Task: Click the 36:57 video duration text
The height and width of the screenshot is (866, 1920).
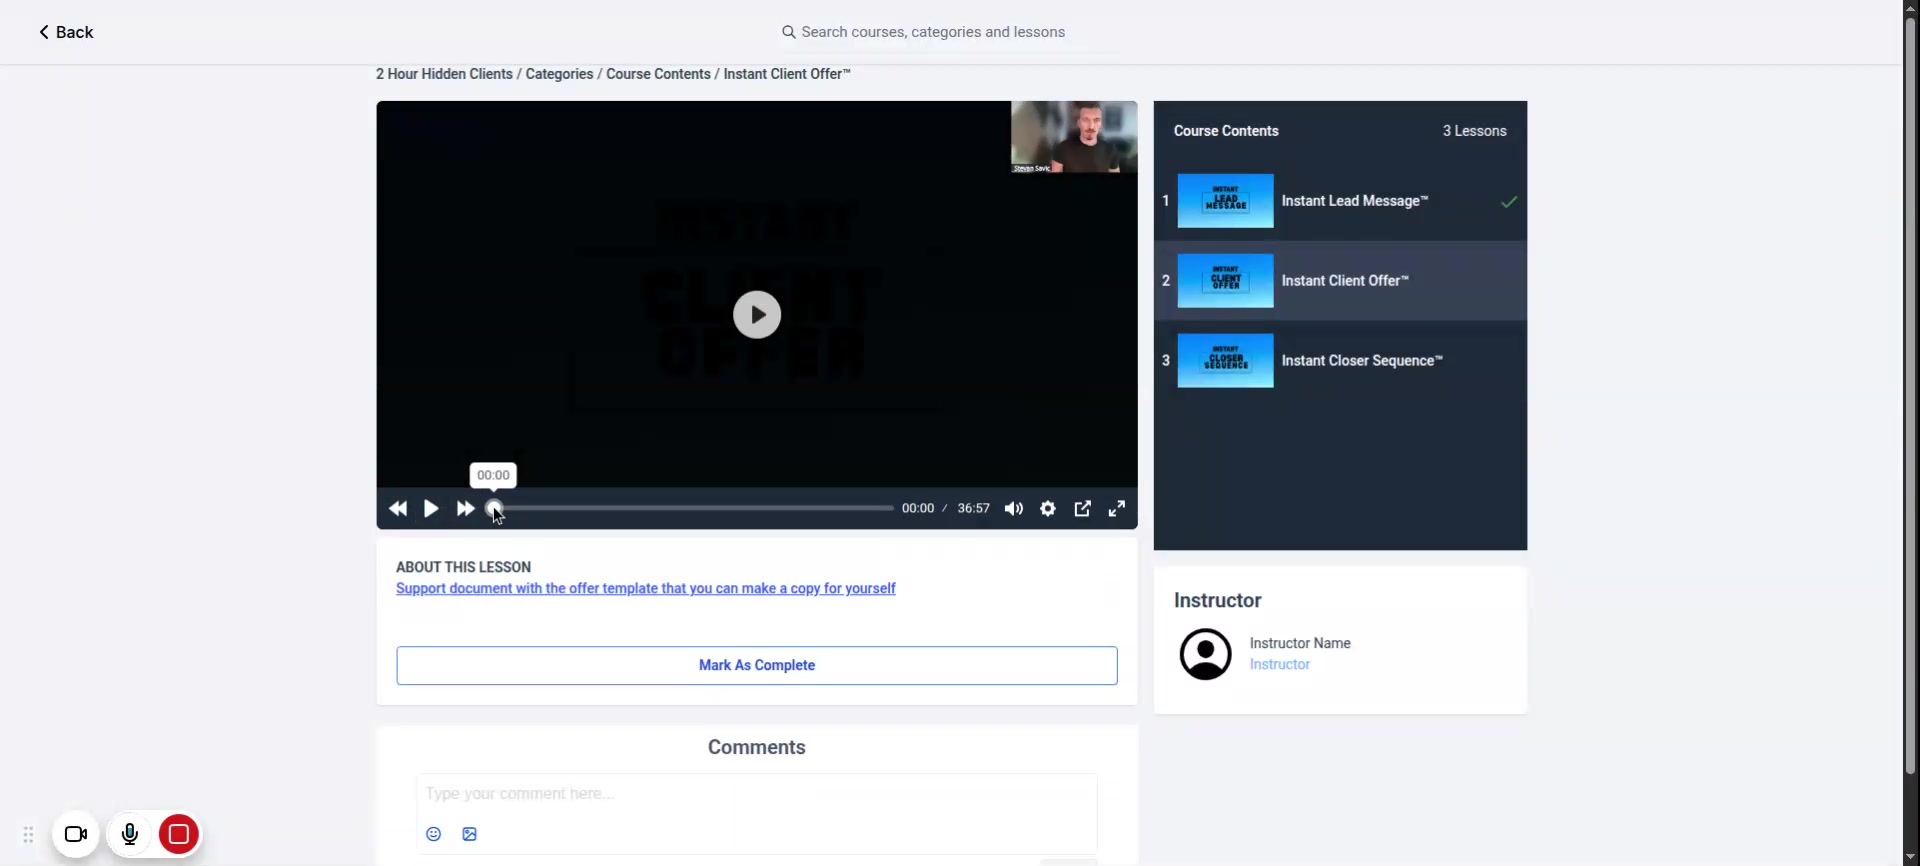Action: [x=973, y=509]
